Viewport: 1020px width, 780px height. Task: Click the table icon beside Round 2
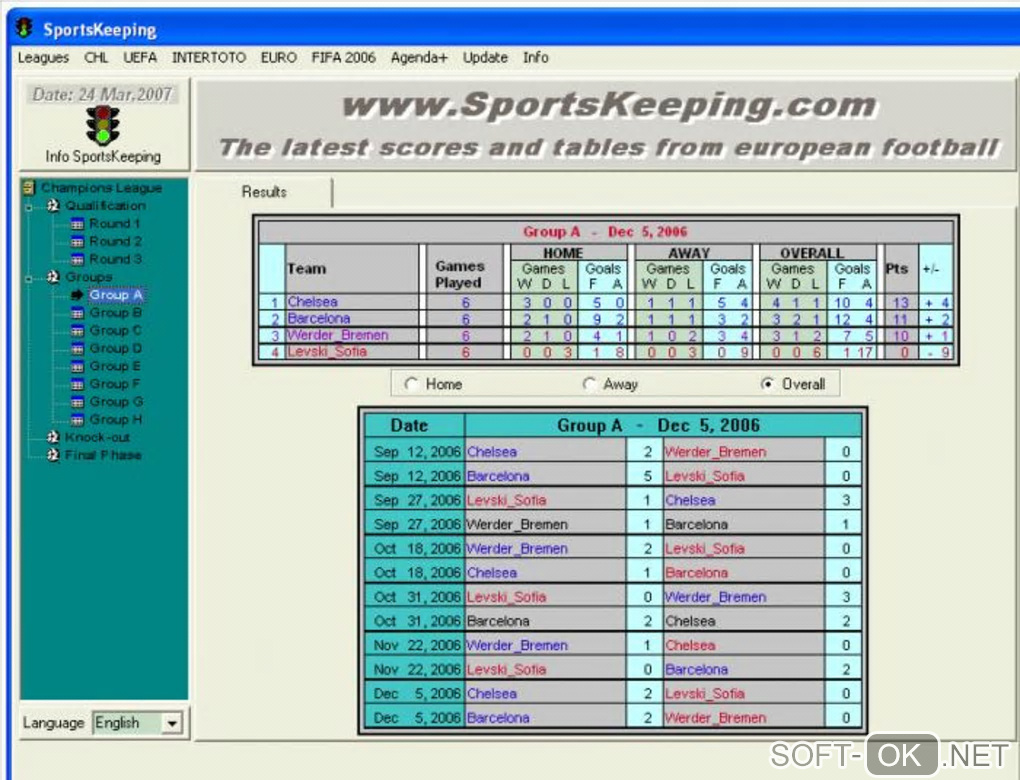pyautogui.click(x=77, y=241)
